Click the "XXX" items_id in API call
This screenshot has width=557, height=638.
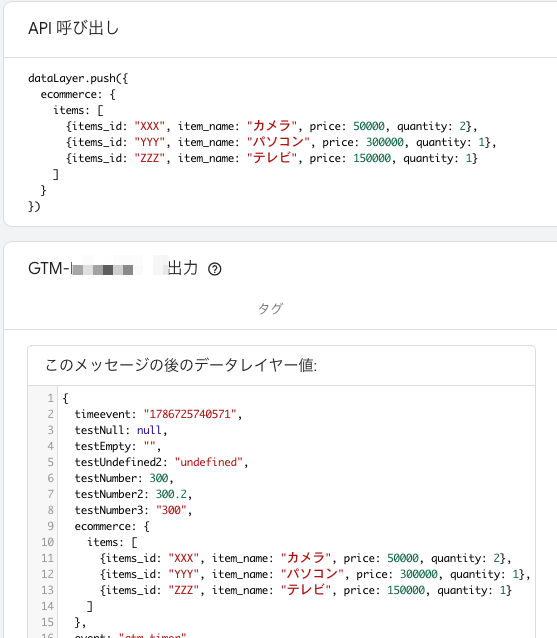tap(149, 126)
